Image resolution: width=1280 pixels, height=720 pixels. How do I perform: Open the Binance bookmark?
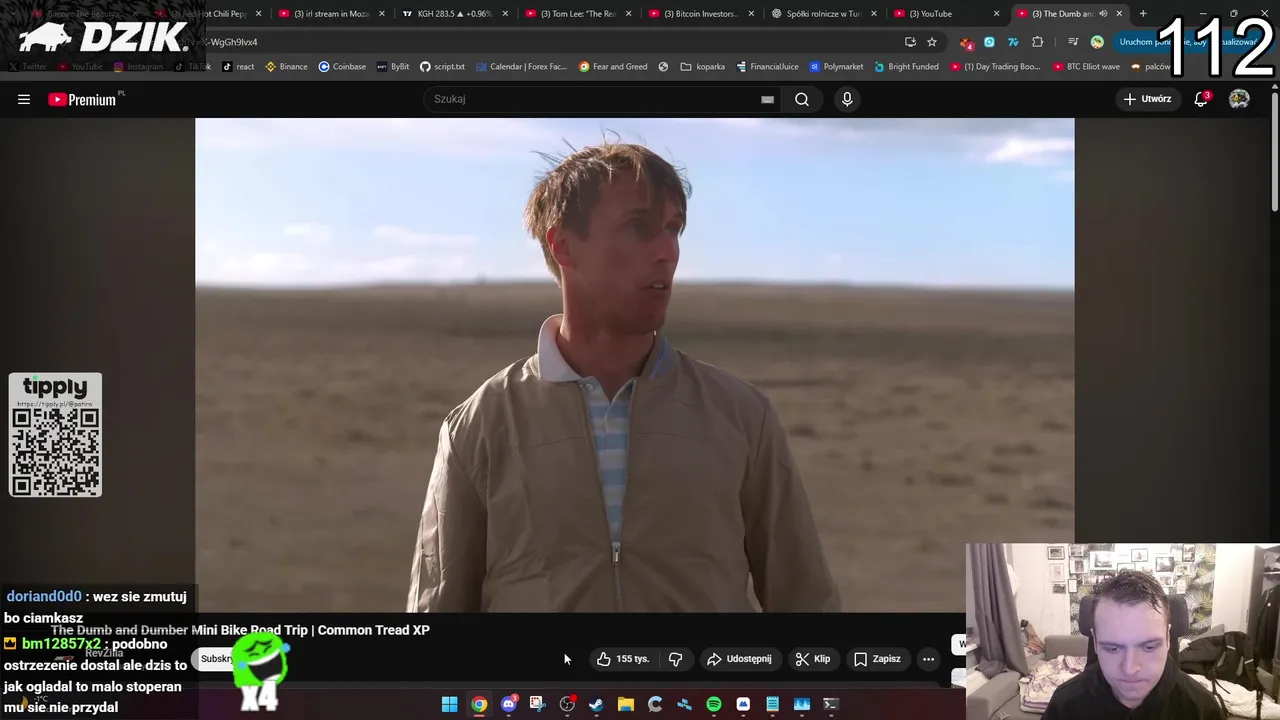(286, 67)
